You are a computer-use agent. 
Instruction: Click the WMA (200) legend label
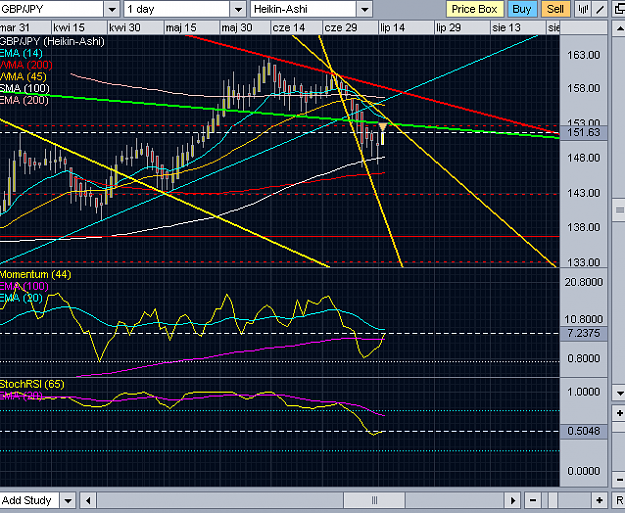coord(26,65)
